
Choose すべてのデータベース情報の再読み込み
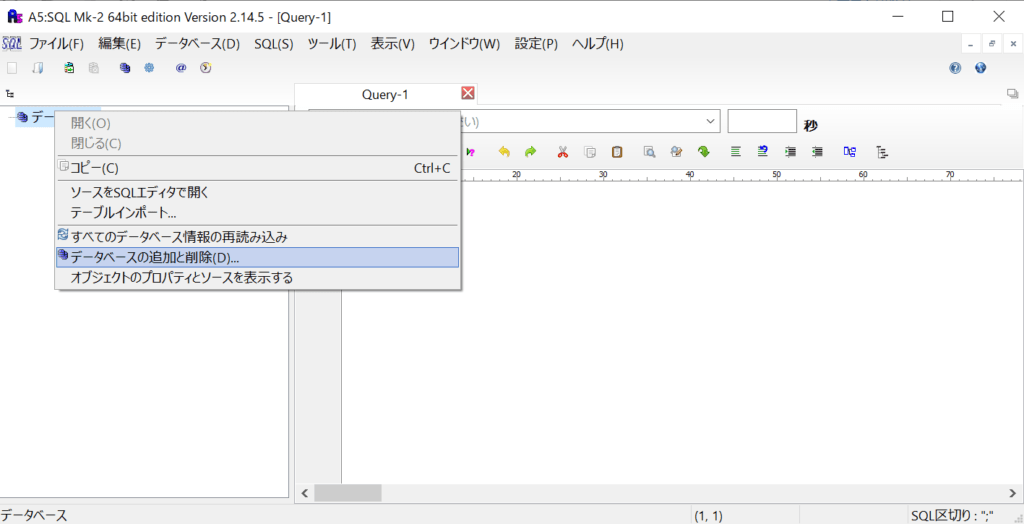(258, 237)
